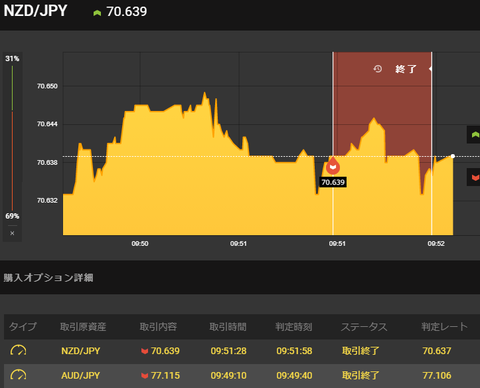Image resolution: width=480 pixels, height=388 pixels.
Task: Click the タイプ column header
Action: (x=22, y=327)
